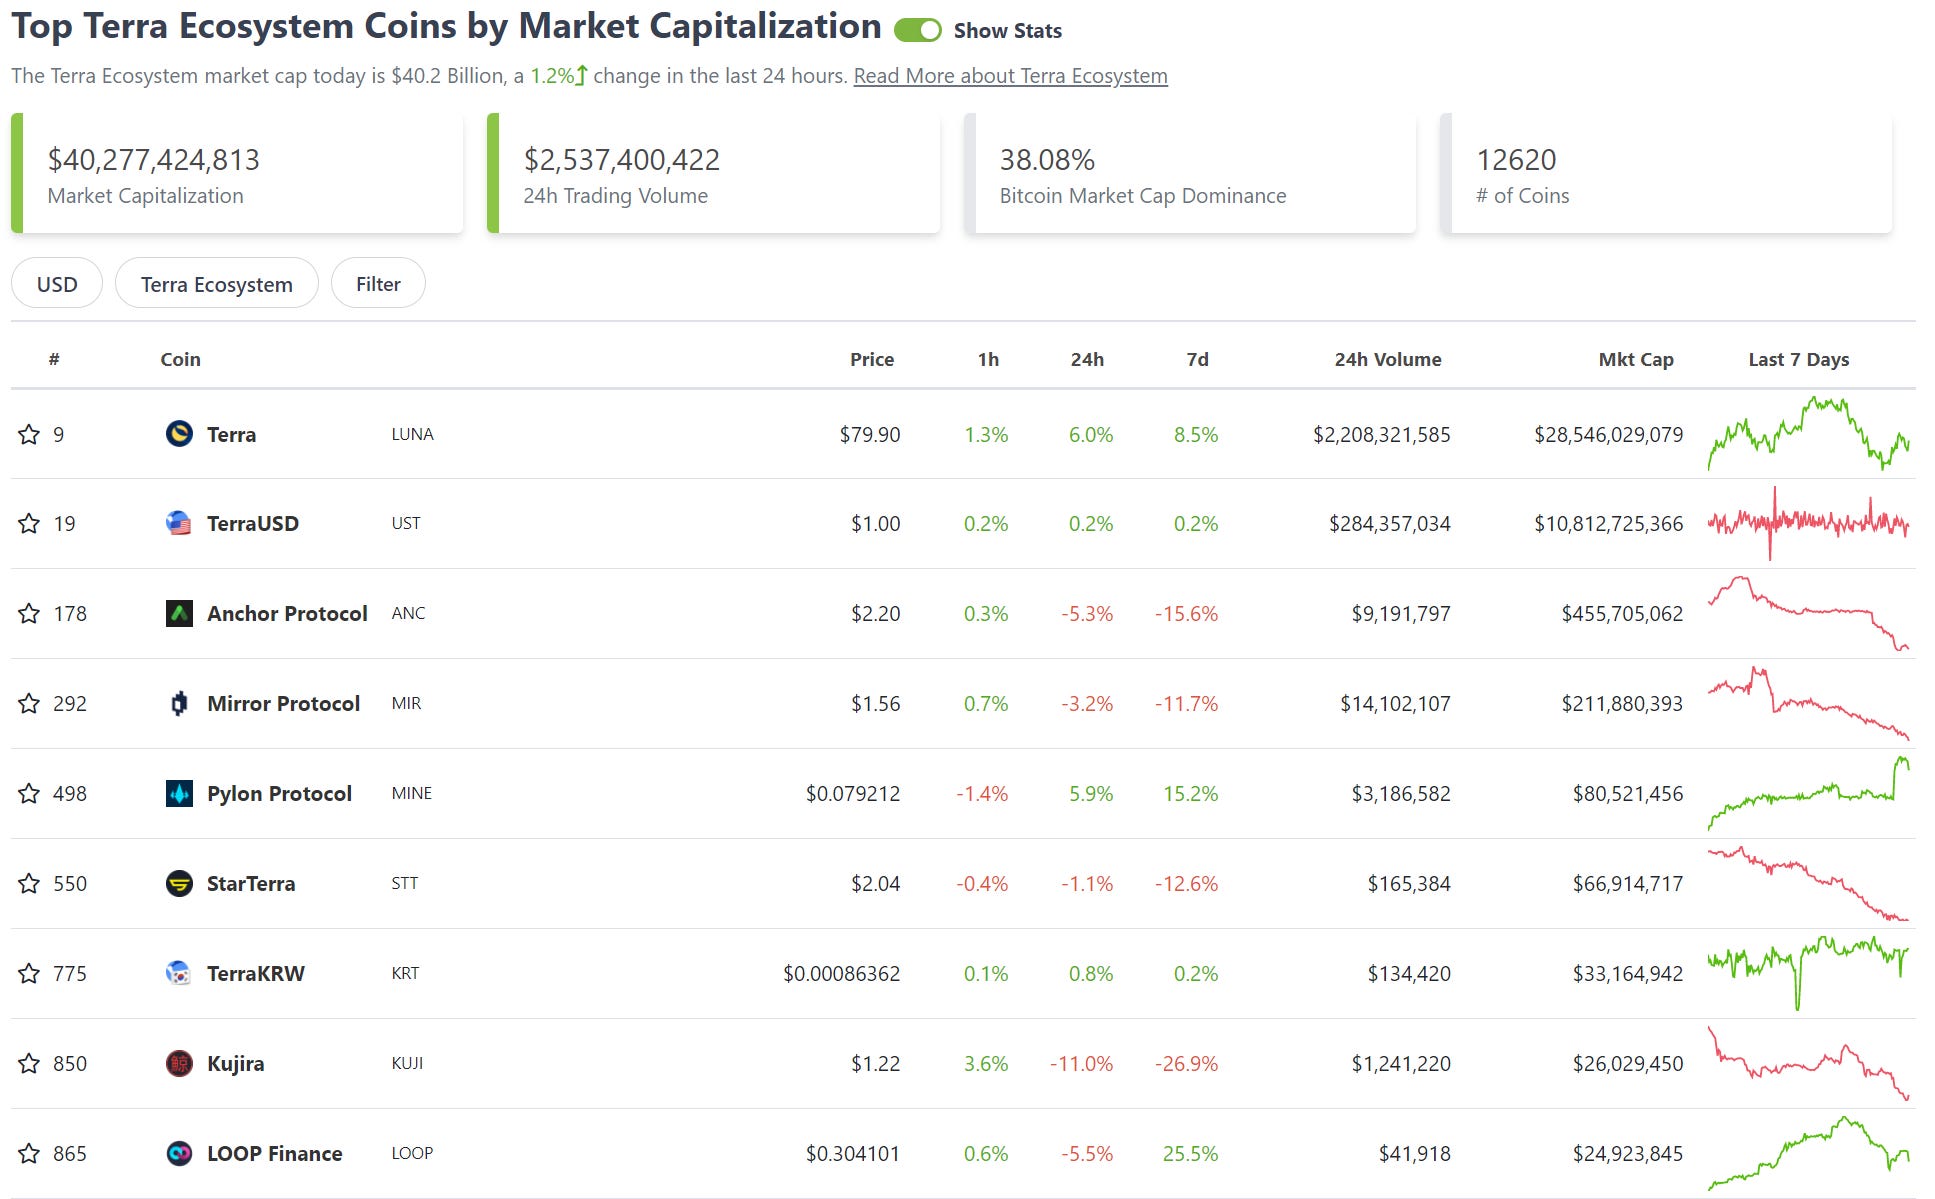Click the Last 7 Days column header
Viewport: 1935px width, 1199px height.
pyautogui.click(x=1799, y=359)
